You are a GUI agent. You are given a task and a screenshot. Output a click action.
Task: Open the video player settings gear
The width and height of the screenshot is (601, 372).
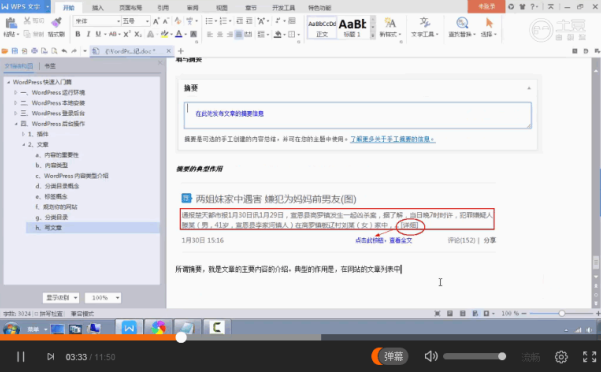coord(561,357)
